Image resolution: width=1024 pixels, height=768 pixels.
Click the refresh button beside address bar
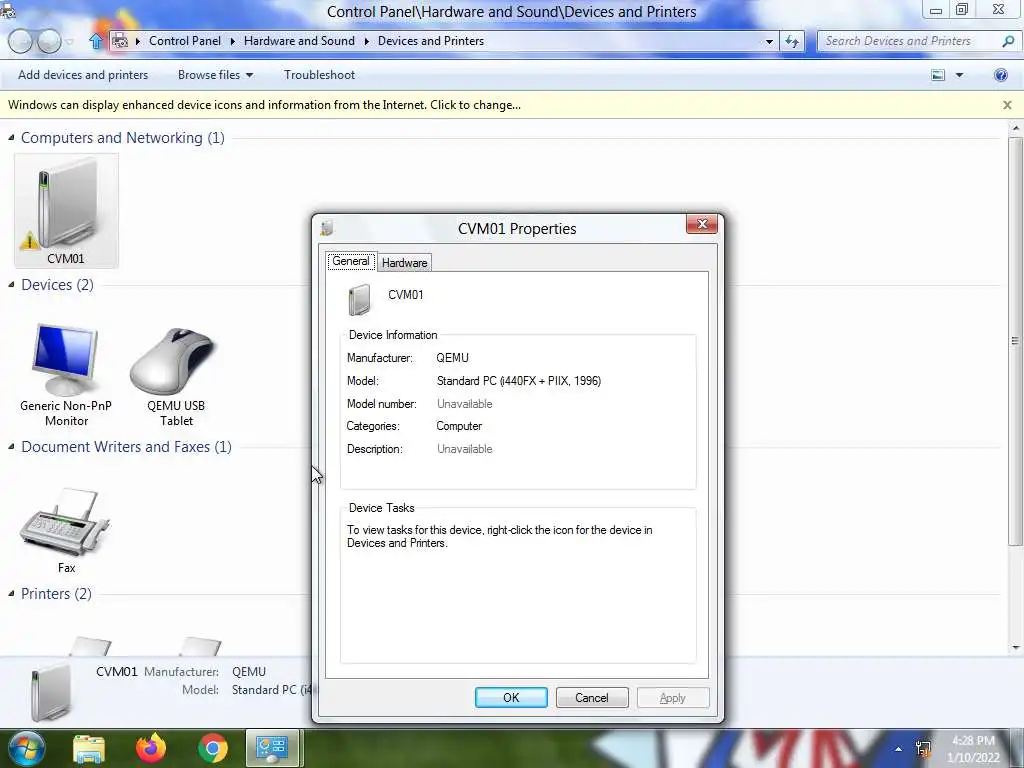click(x=792, y=41)
